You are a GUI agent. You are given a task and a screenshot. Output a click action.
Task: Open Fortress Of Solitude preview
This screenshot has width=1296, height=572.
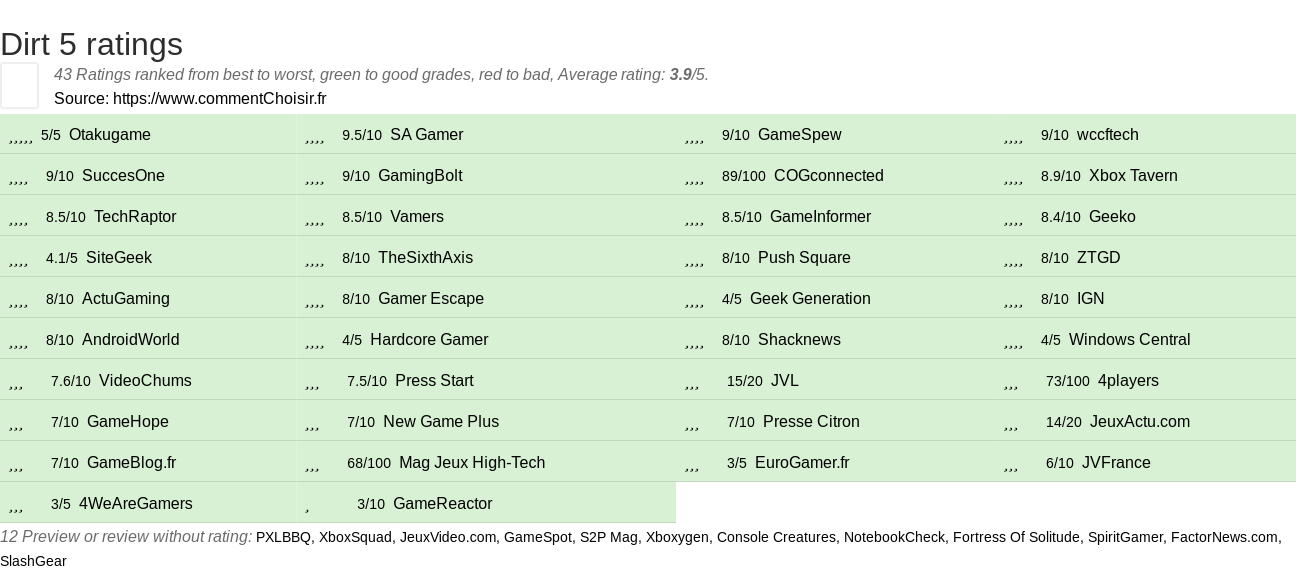1016,537
